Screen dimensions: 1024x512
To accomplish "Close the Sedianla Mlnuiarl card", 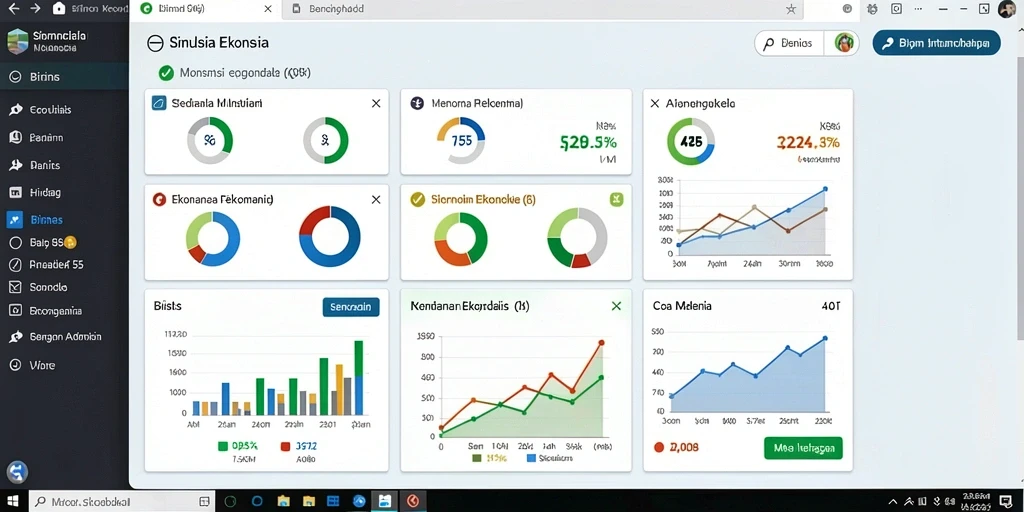I will (376, 103).
